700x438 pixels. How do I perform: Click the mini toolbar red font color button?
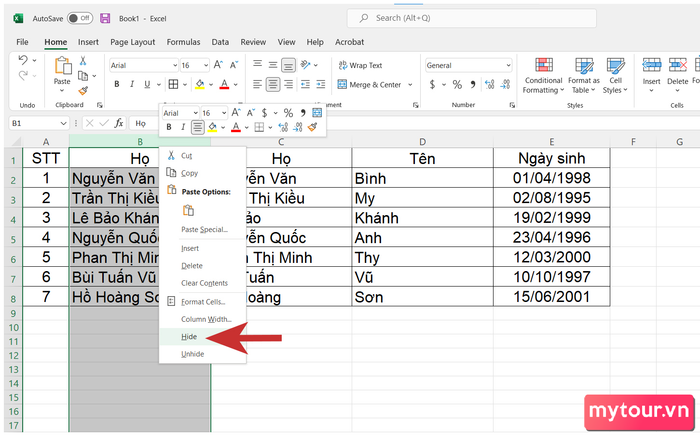pyautogui.click(x=236, y=128)
